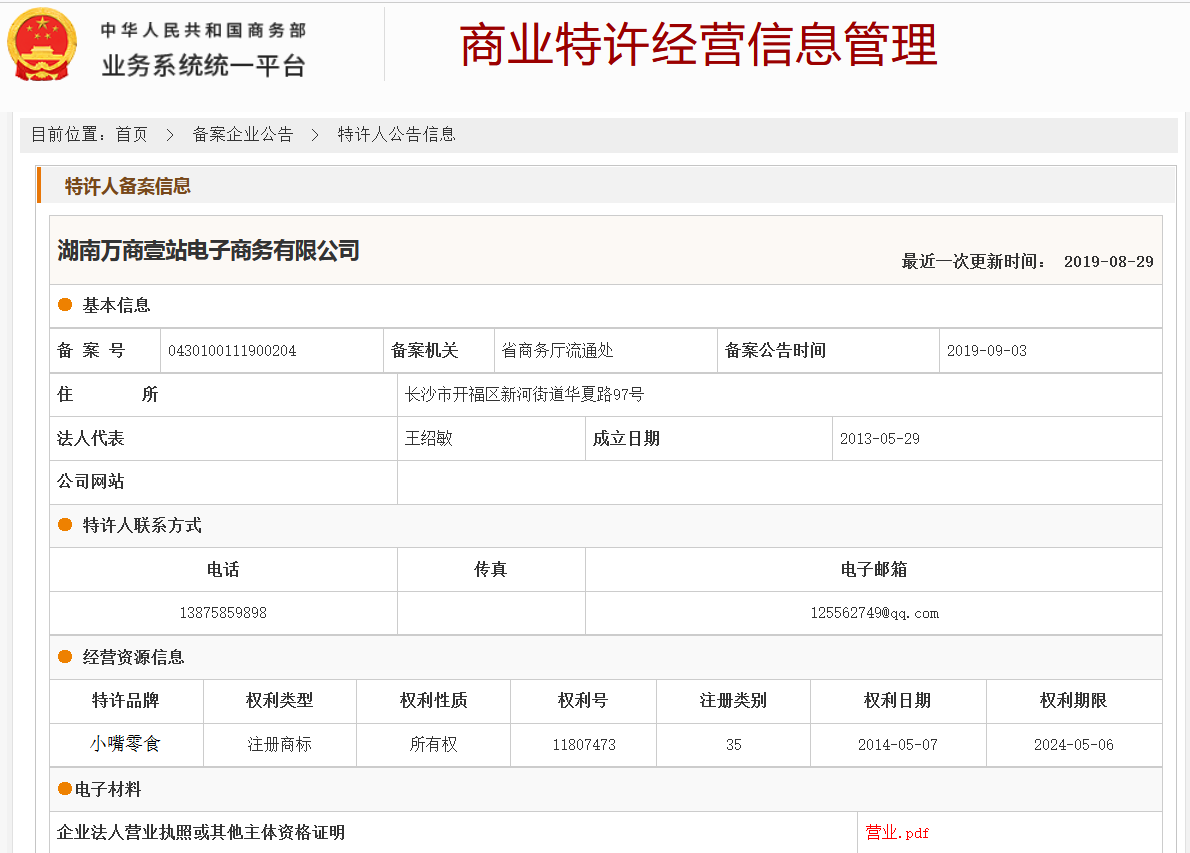The width and height of the screenshot is (1190, 853).
Task: Click the 公司网站 label
Action: (x=90, y=482)
